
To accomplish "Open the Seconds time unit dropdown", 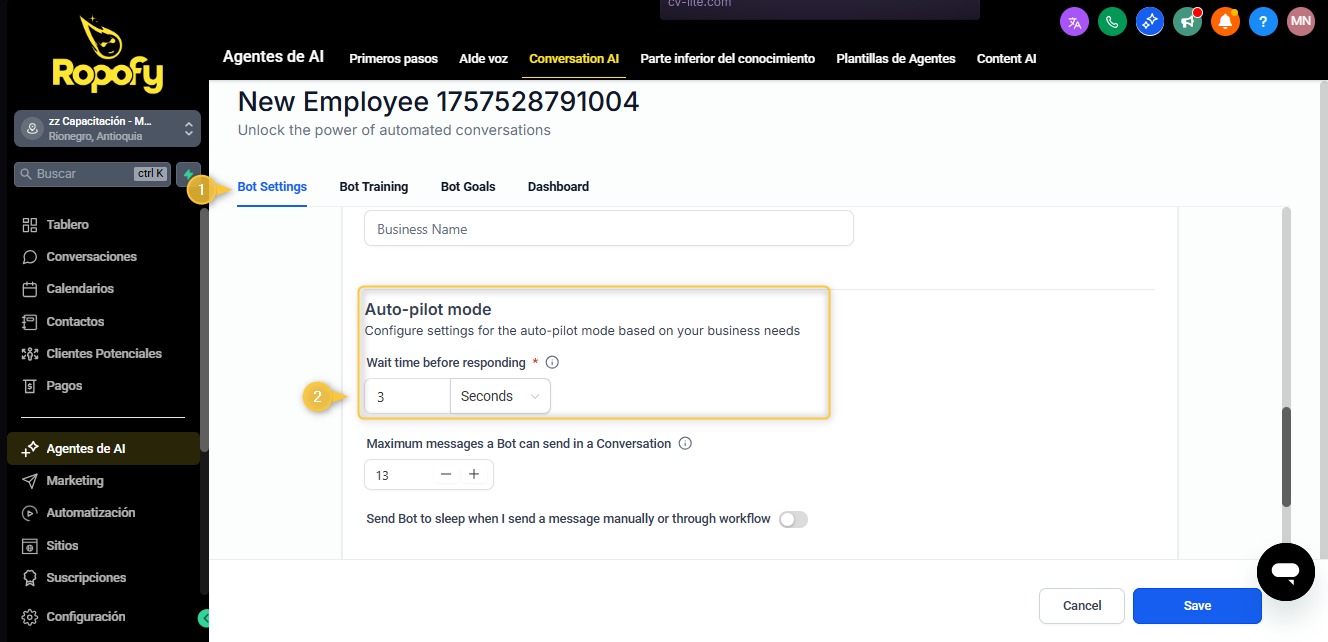I will pyautogui.click(x=500, y=396).
